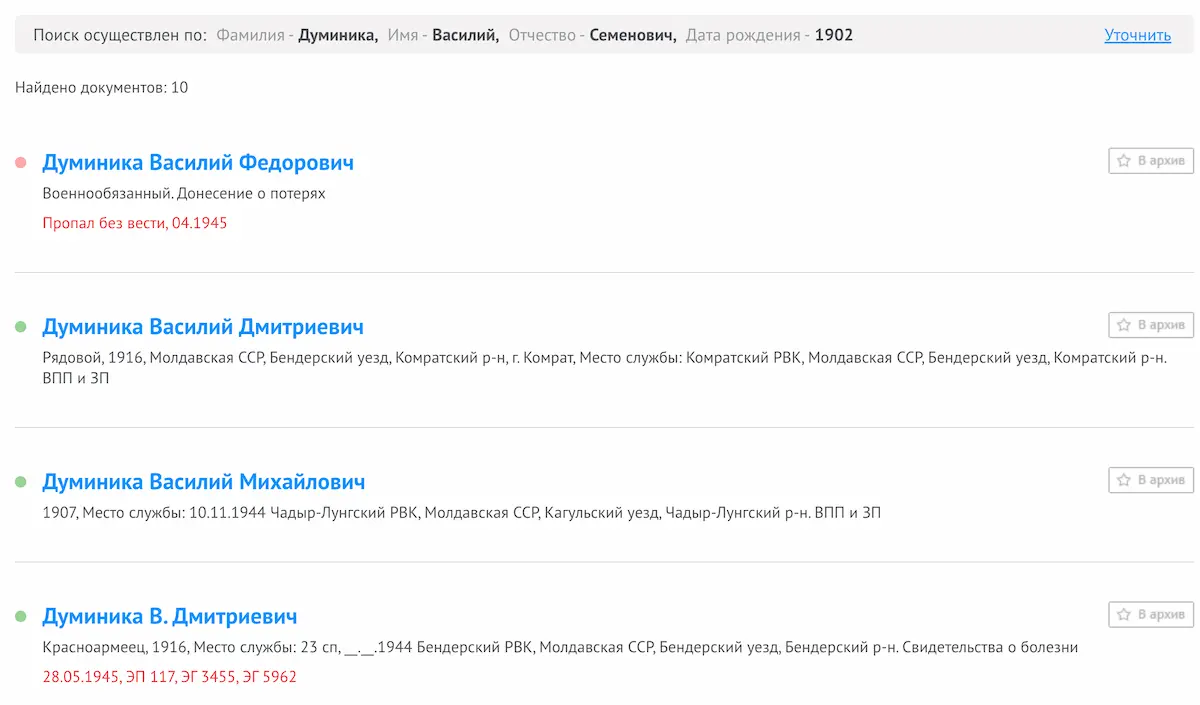Click green status dot beside Василий Михайлович

[x=20, y=482]
